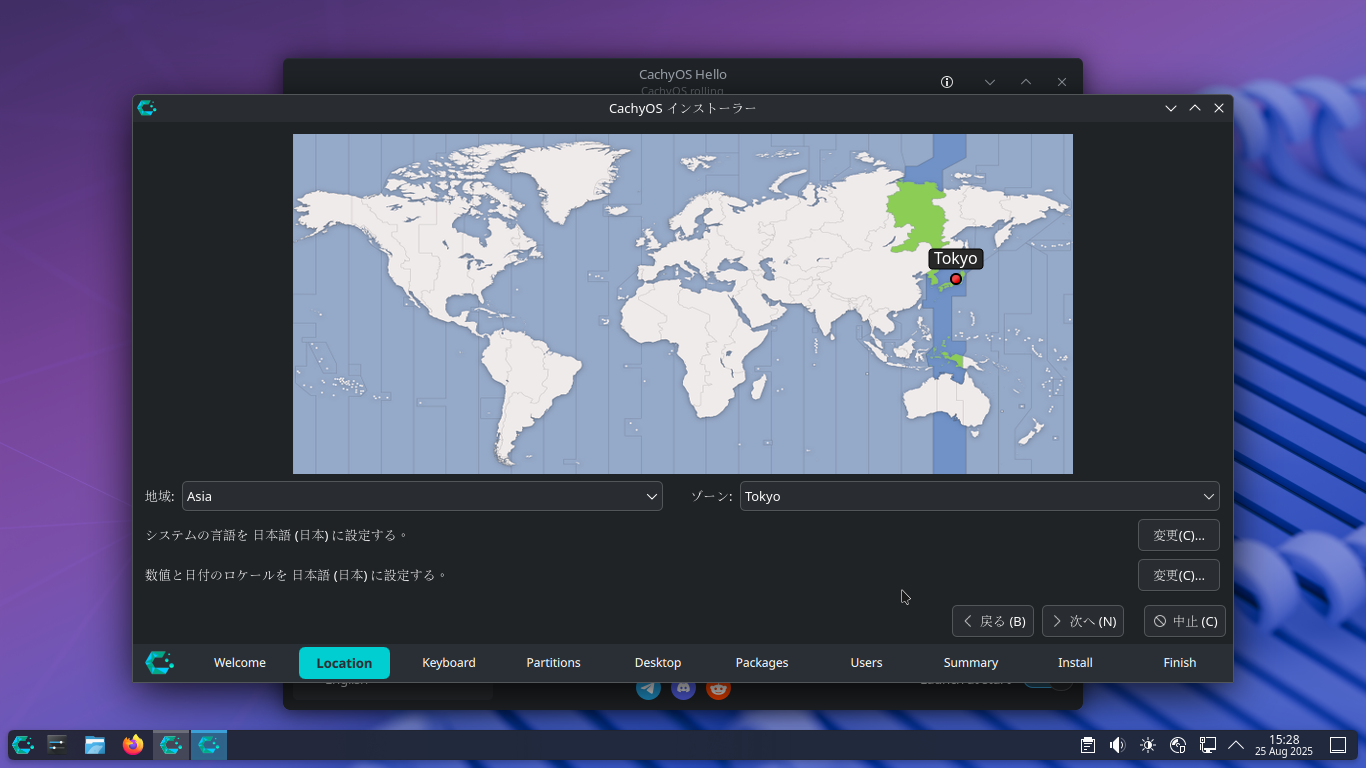Screen dimensions: 1366x768
Task: Open the Telegram link in CachyOS Hello
Action: [649, 688]
